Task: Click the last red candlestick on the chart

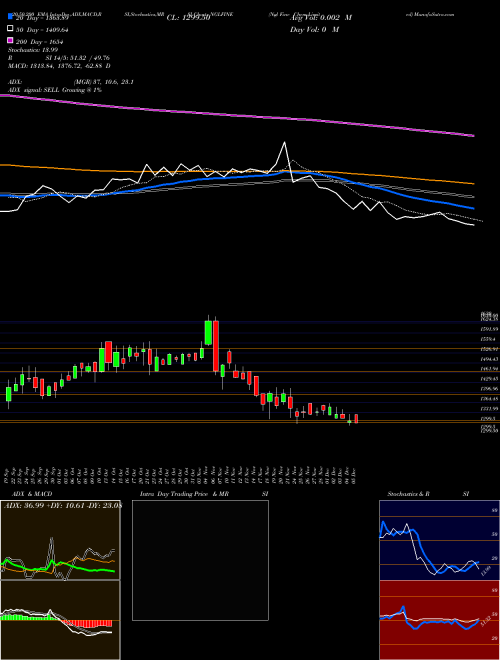Action: point(356,418)
